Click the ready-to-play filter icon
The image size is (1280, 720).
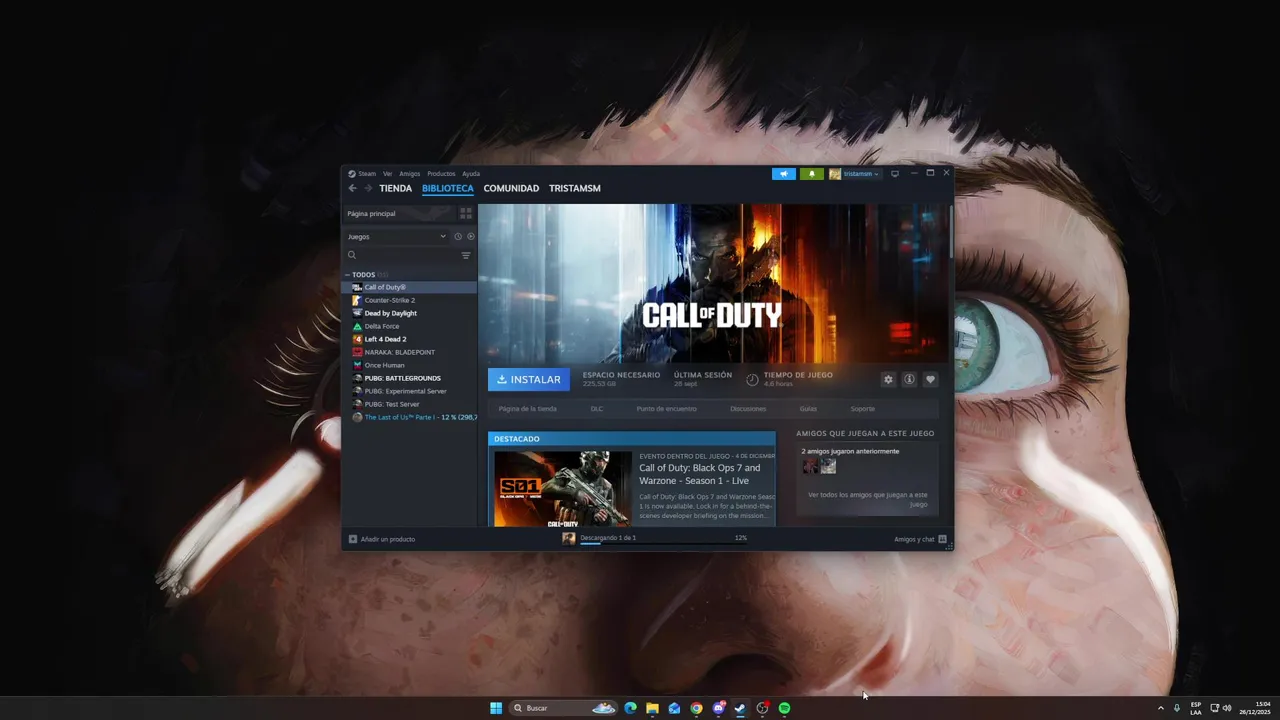(x=471, y=237)
